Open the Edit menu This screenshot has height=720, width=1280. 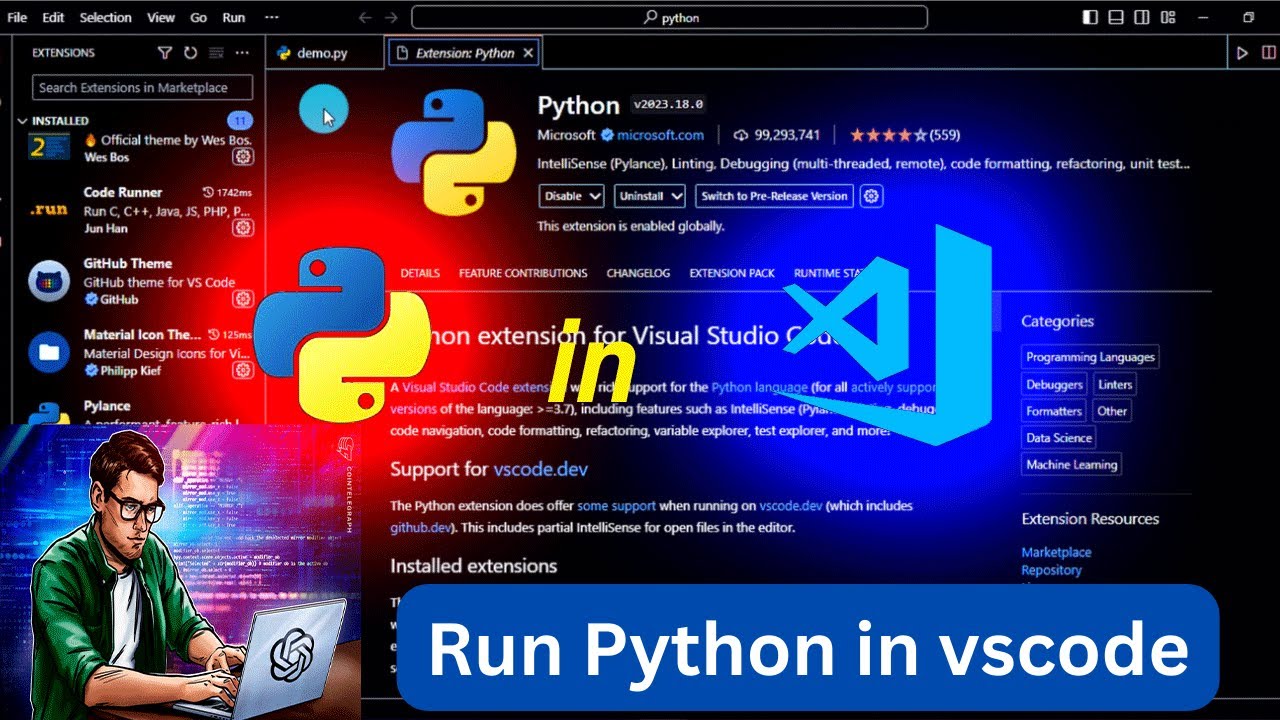coord(53,18)
